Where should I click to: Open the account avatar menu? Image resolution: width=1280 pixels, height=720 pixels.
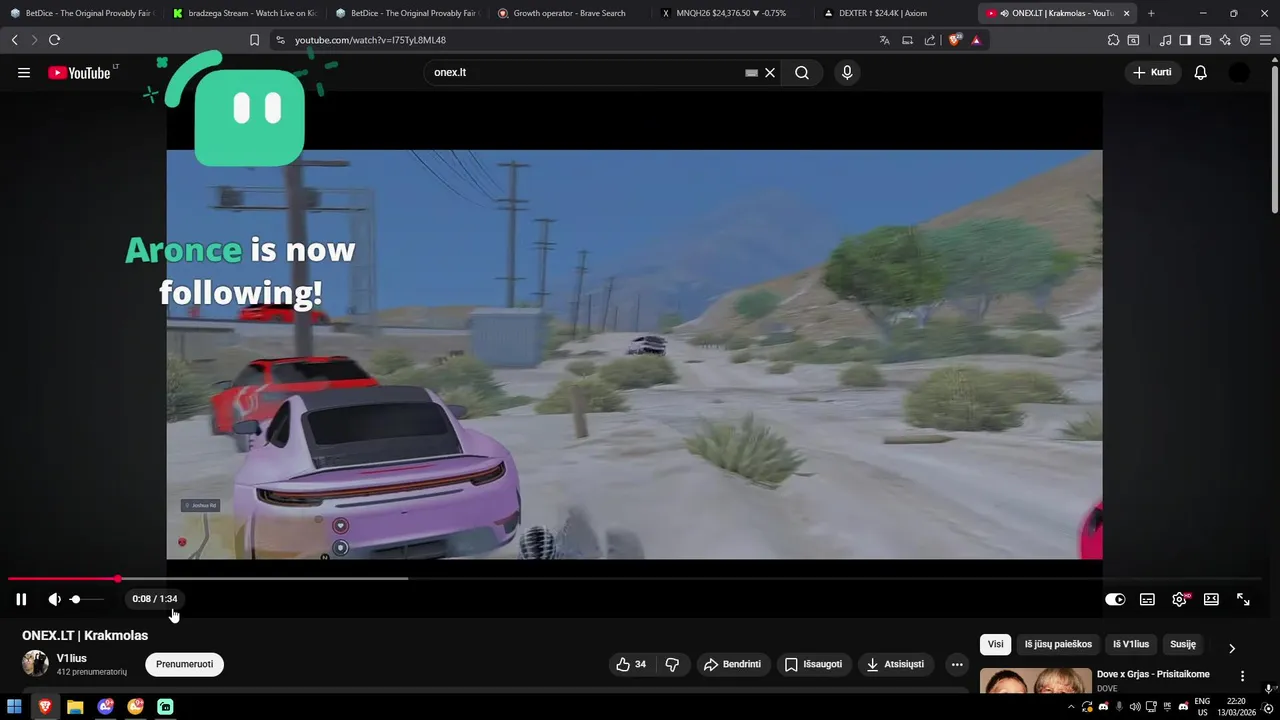point(1239,73)
